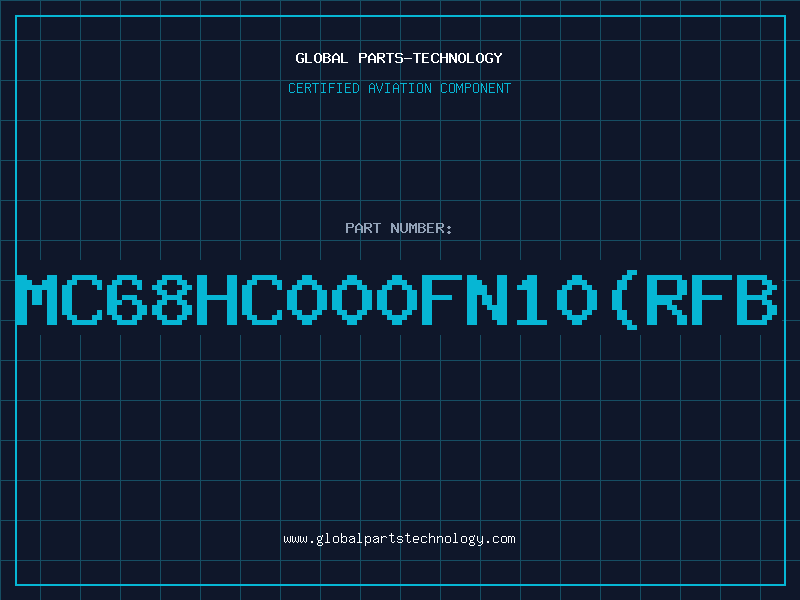
Task: Click the word CERTIFIED in the subtitle
Action: click(323, 88)
